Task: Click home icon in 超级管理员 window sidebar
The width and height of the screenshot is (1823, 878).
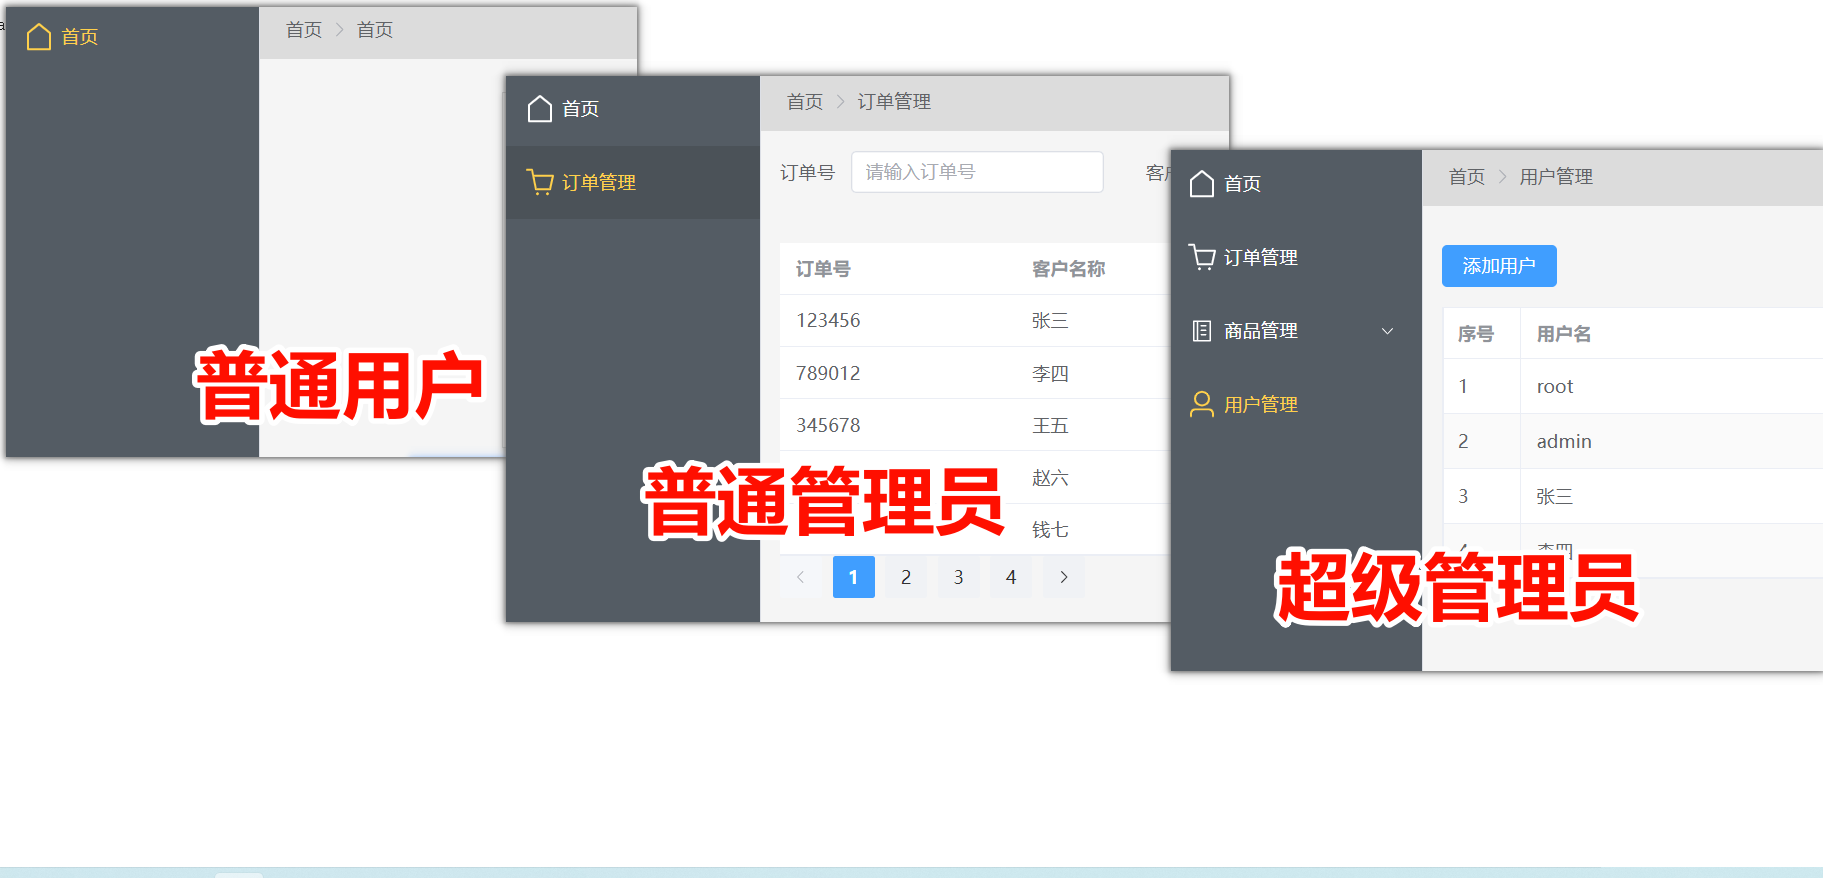Action: pos(1202,184)
